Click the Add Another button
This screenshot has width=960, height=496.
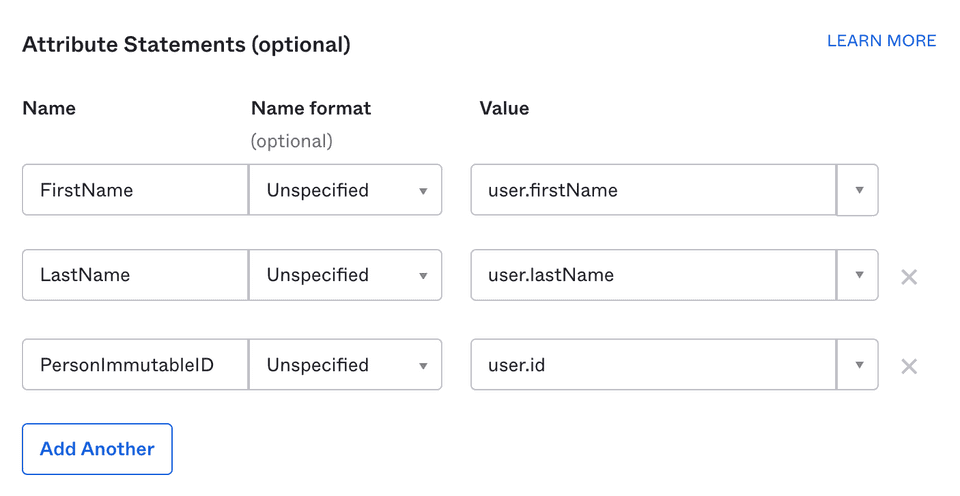coord(97,449)
